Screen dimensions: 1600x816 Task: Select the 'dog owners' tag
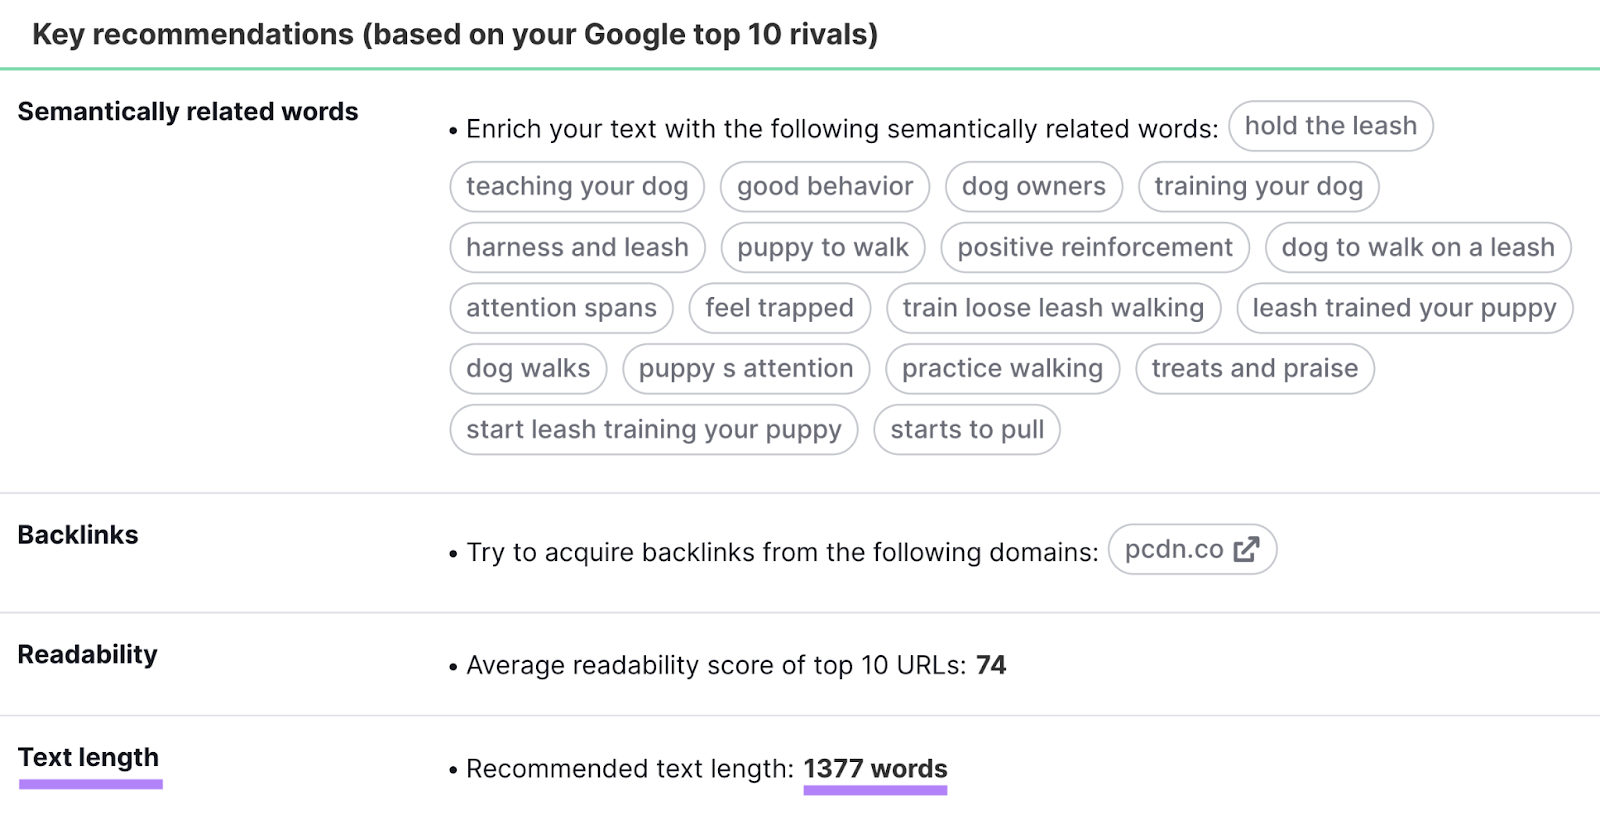point(1033,187)
